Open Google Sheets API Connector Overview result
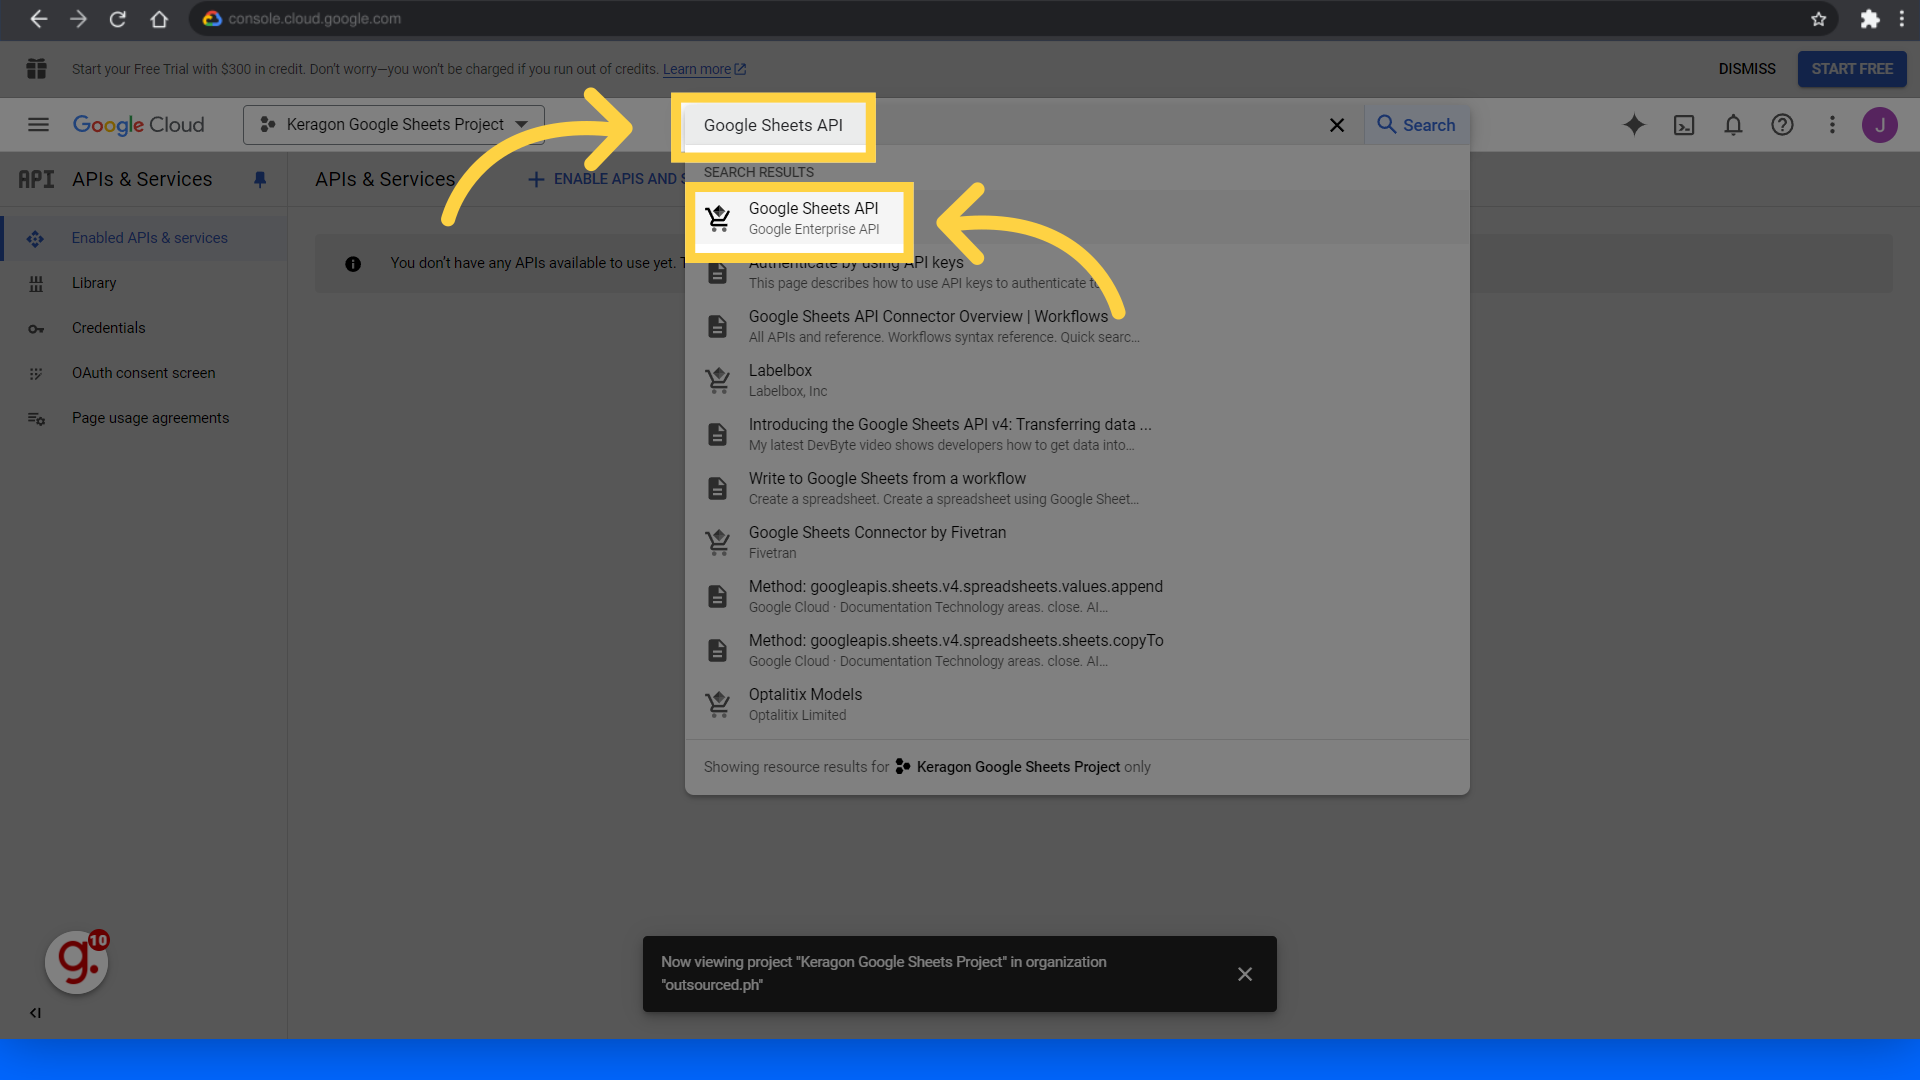 point(1077,326)
